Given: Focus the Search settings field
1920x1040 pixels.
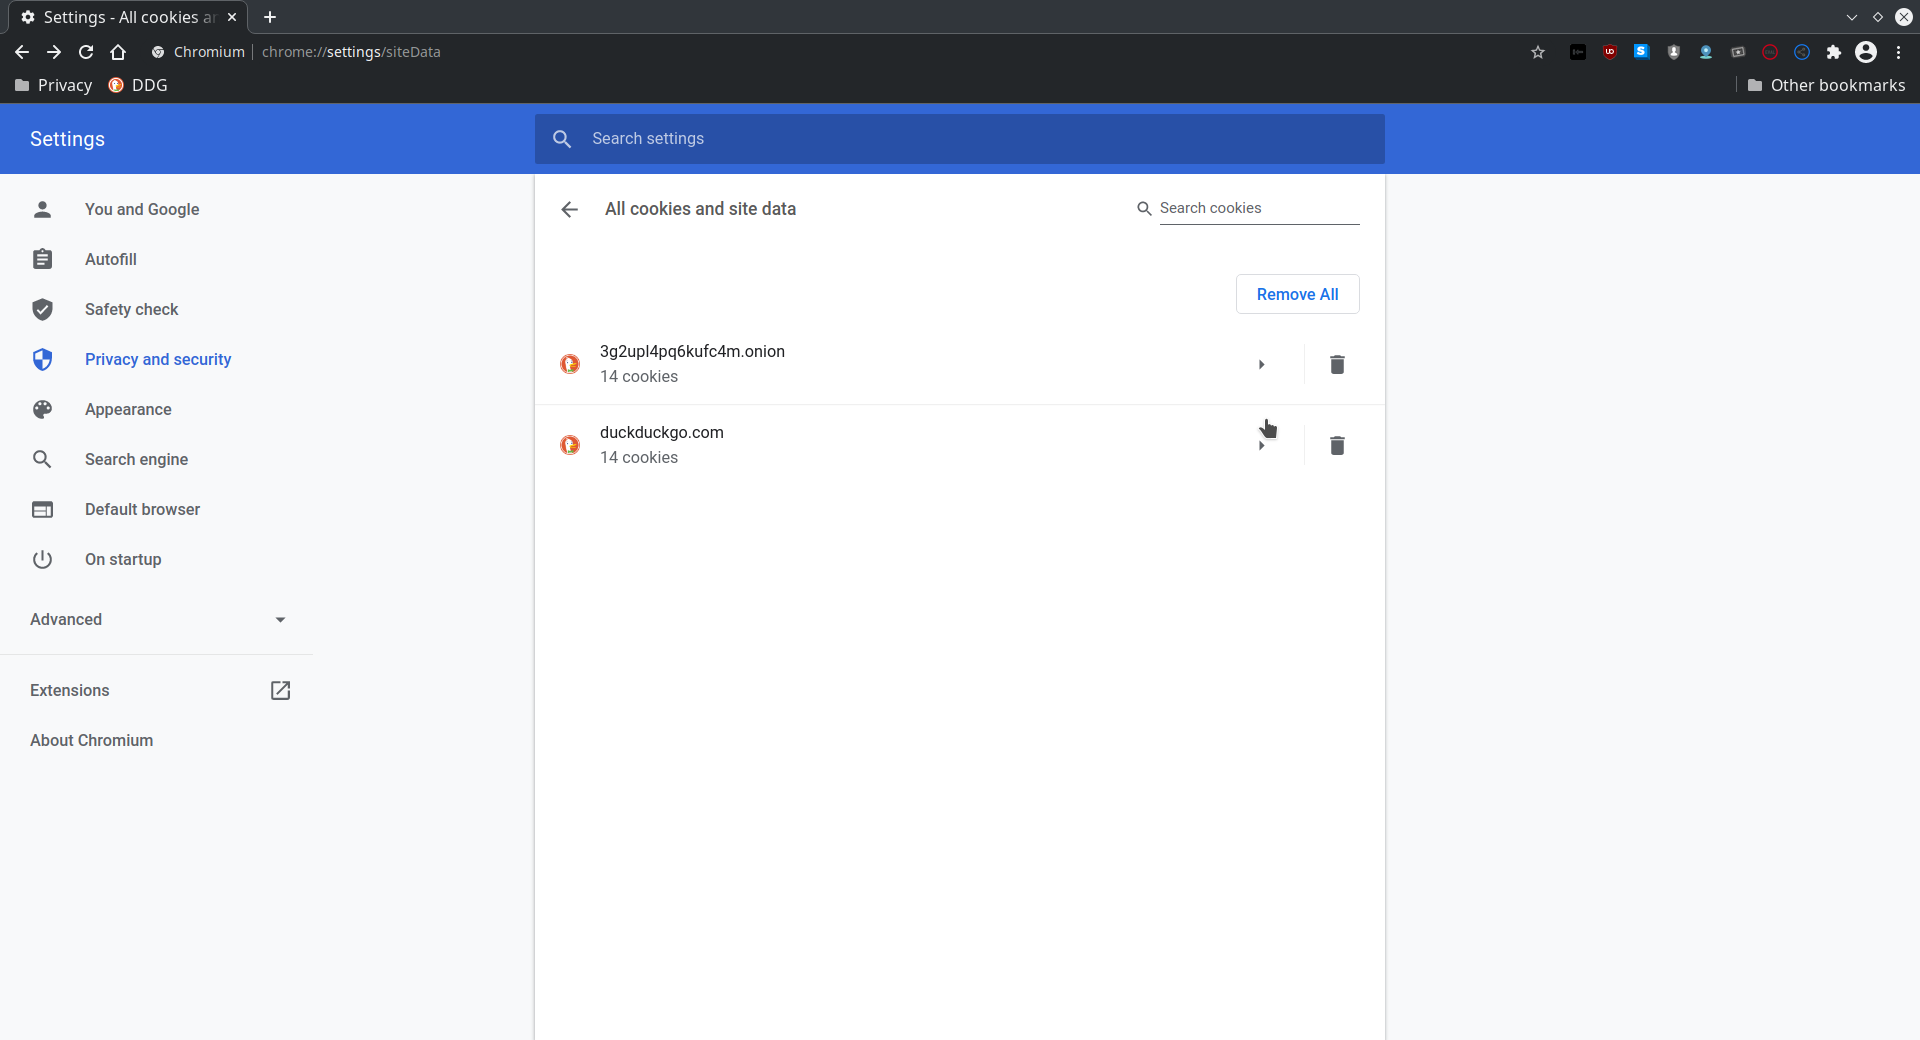Looking at the screenshot, I should coord(960,139).
